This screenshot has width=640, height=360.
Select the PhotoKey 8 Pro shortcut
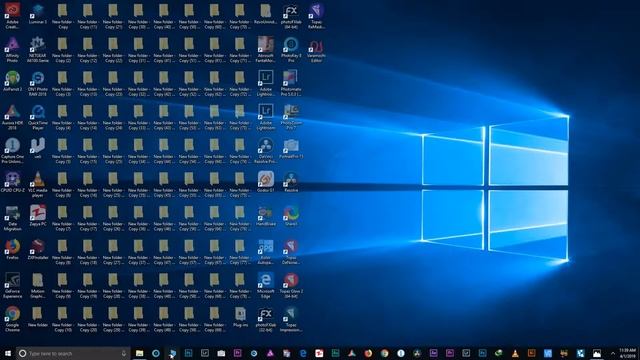click(x=291, y=49)
